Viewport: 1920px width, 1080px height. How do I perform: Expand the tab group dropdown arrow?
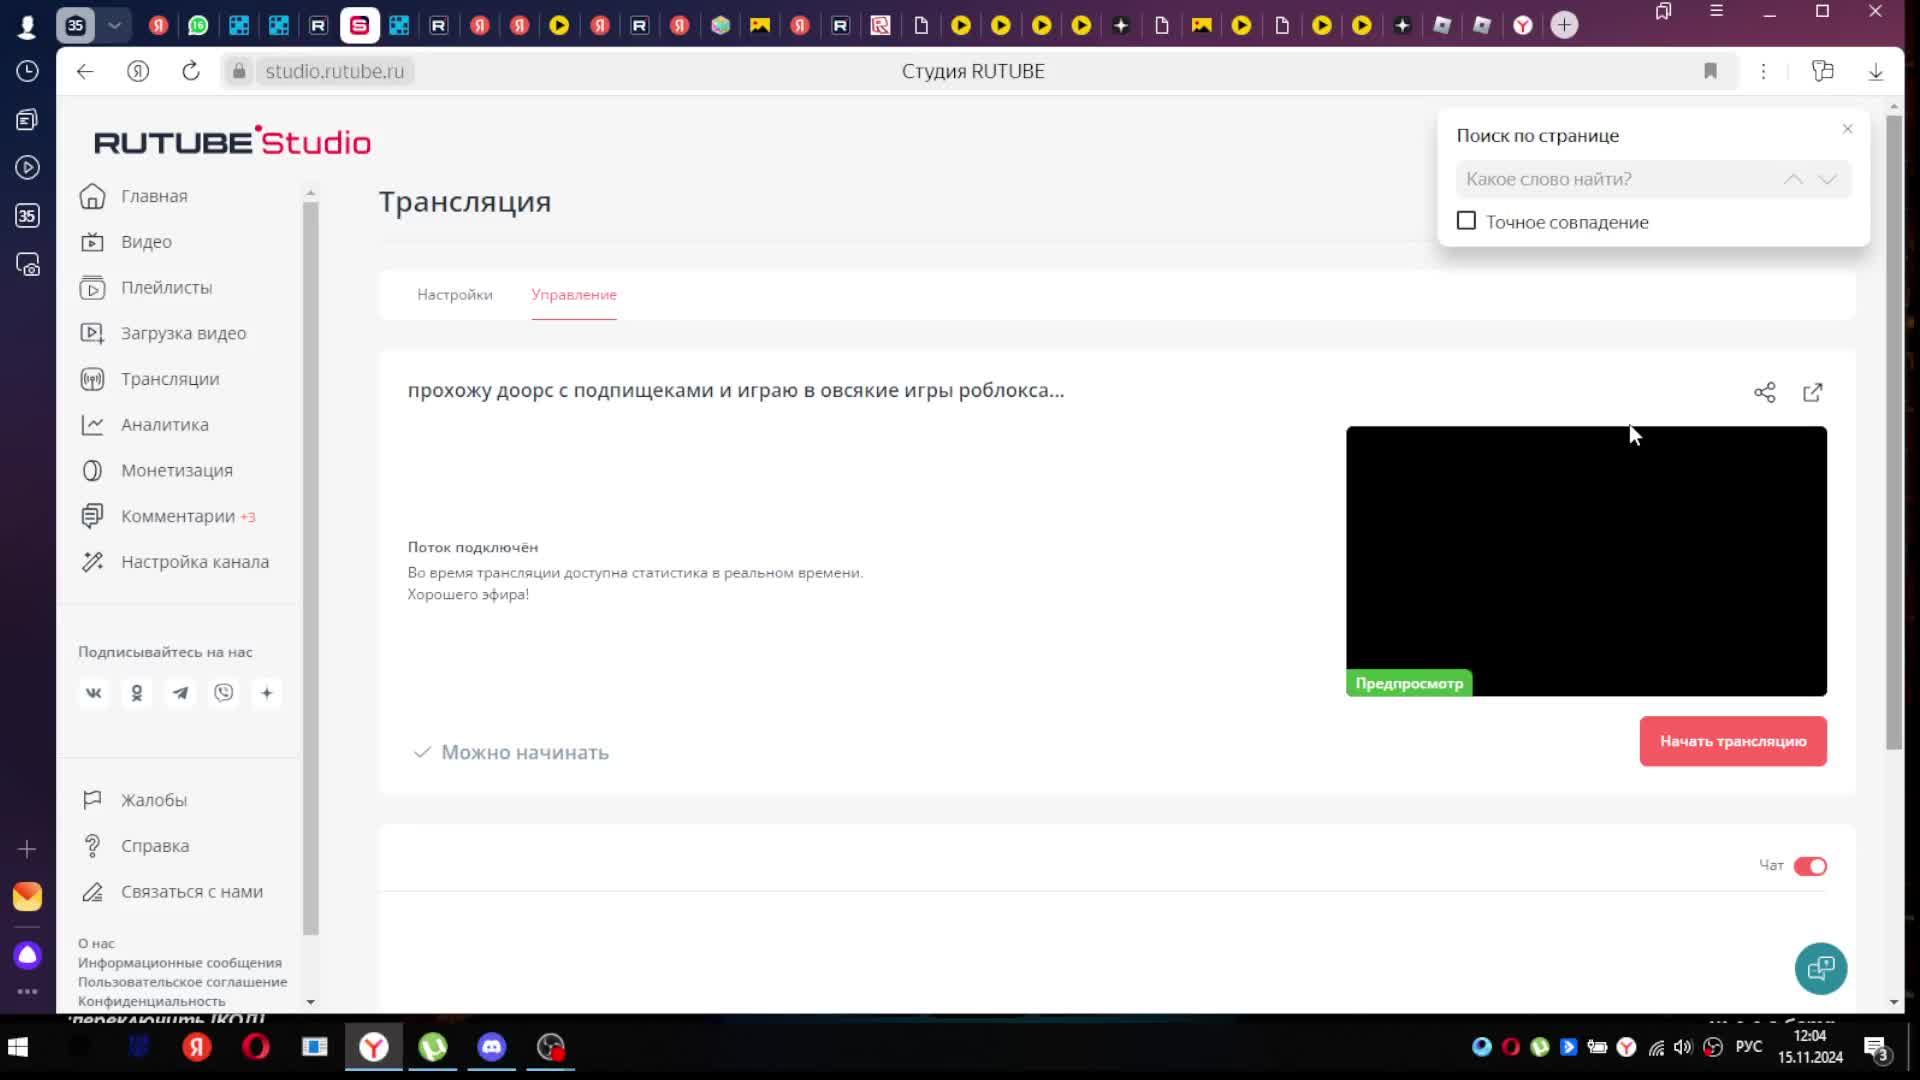coord(115,25)
